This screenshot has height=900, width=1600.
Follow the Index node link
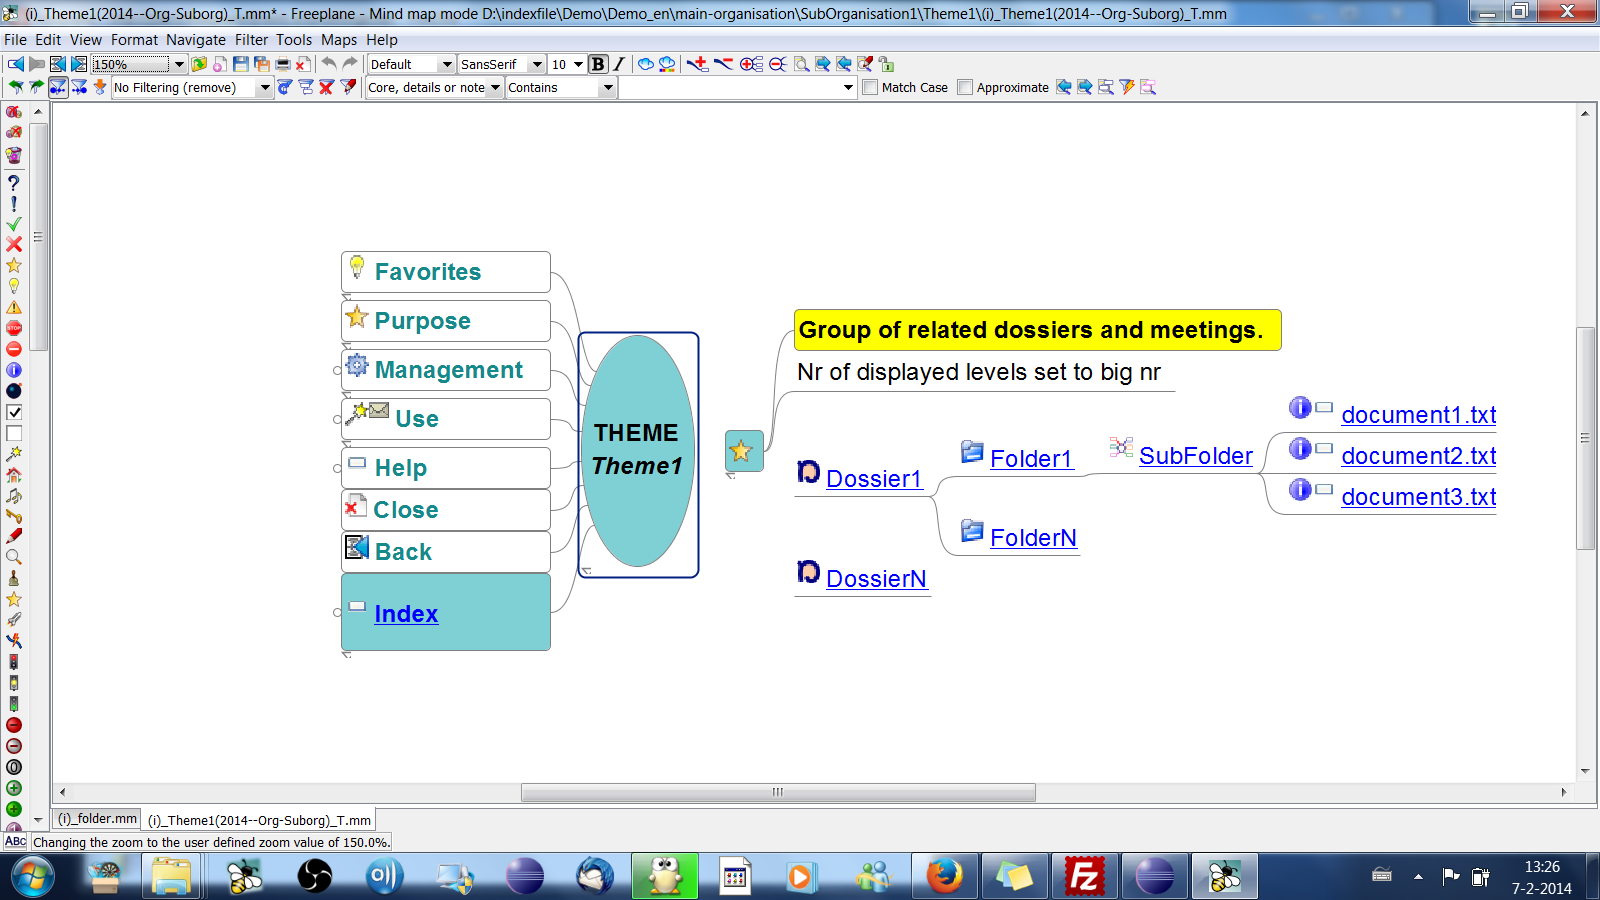click(406, 614)
